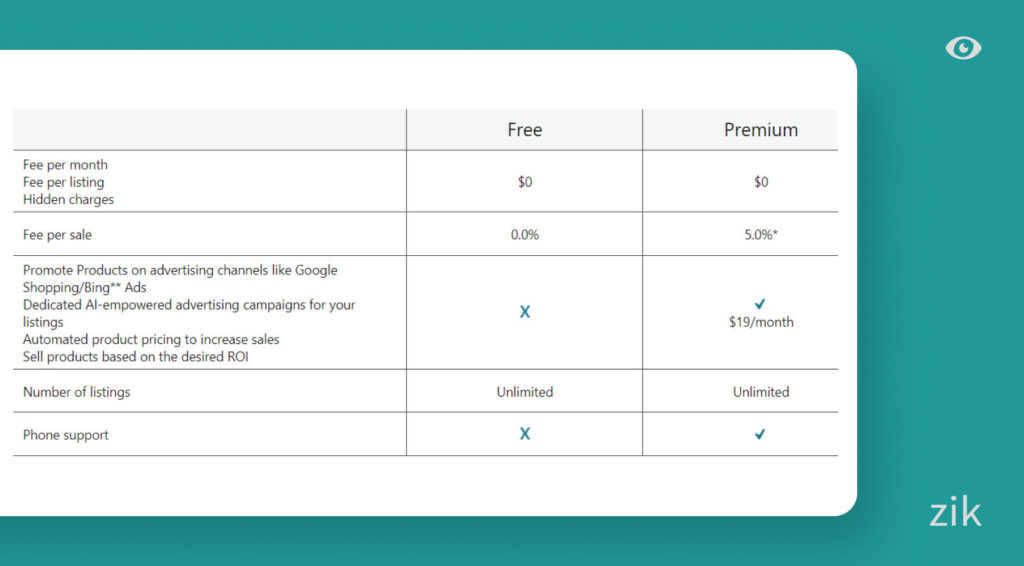Image resolution: width=1024 pixels, height=566 pixels.
Task: Click the X mark in the advertising row
Action: [525, 312]
